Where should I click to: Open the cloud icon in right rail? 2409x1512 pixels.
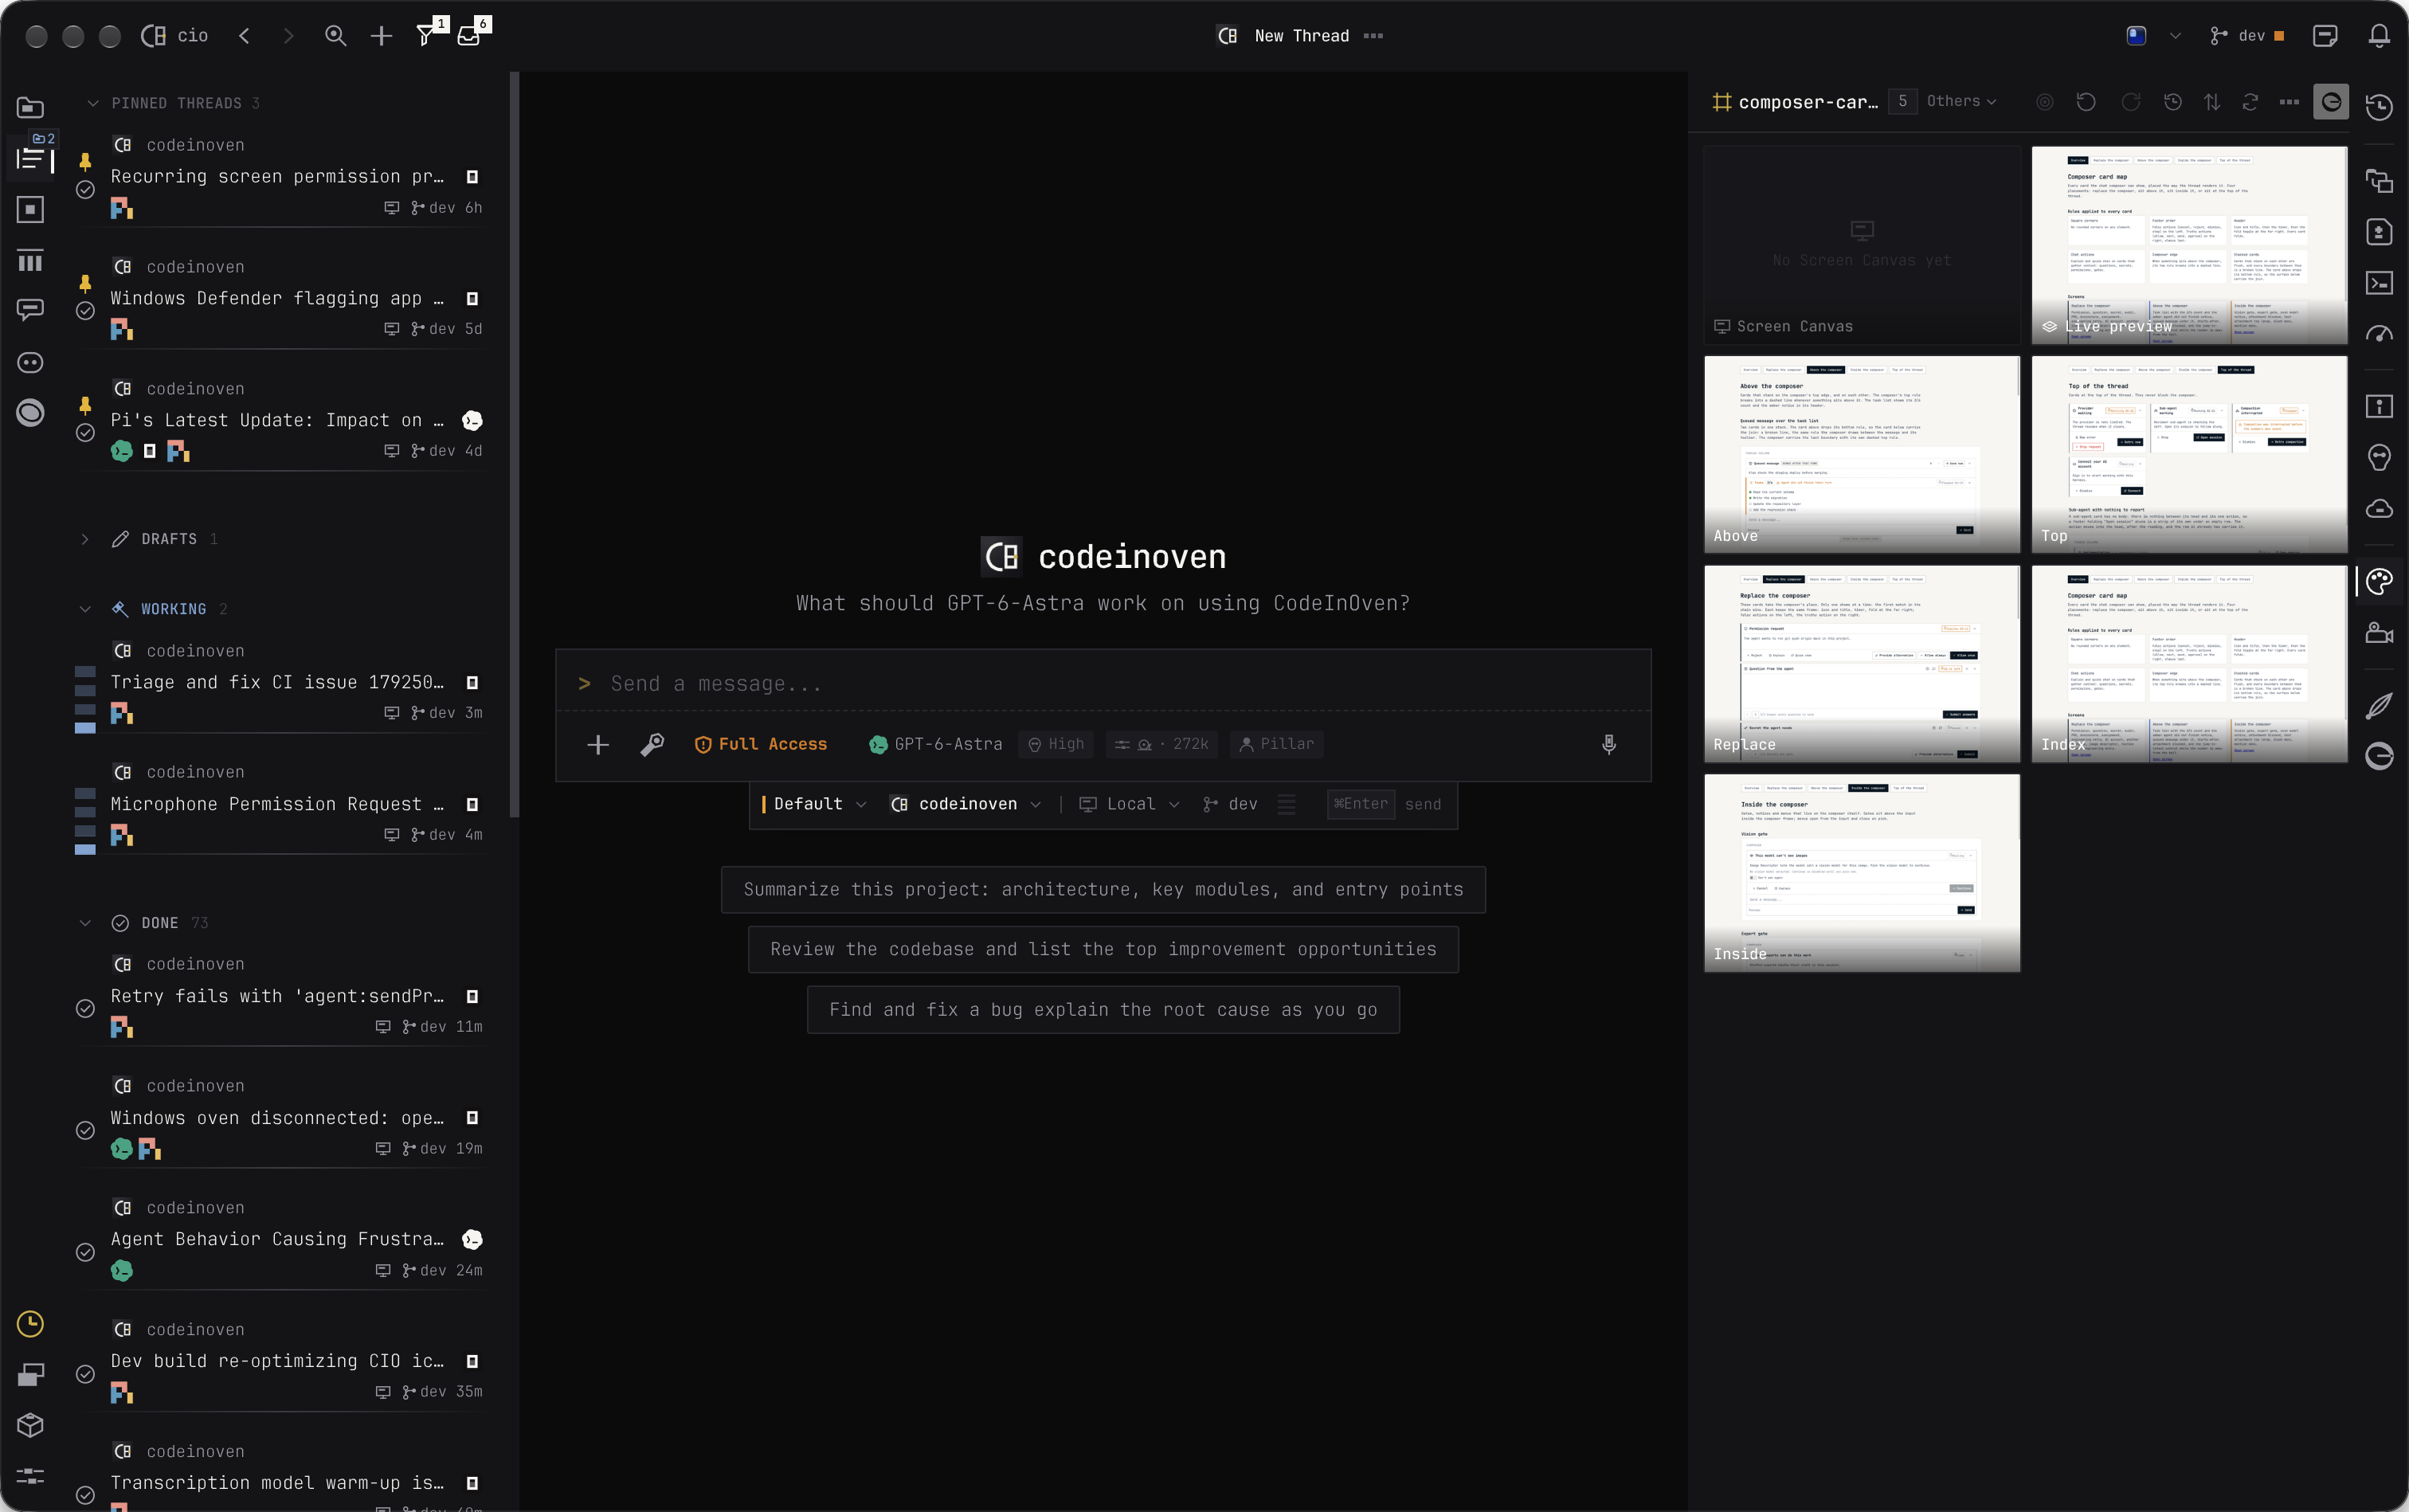click(2379, 508)
